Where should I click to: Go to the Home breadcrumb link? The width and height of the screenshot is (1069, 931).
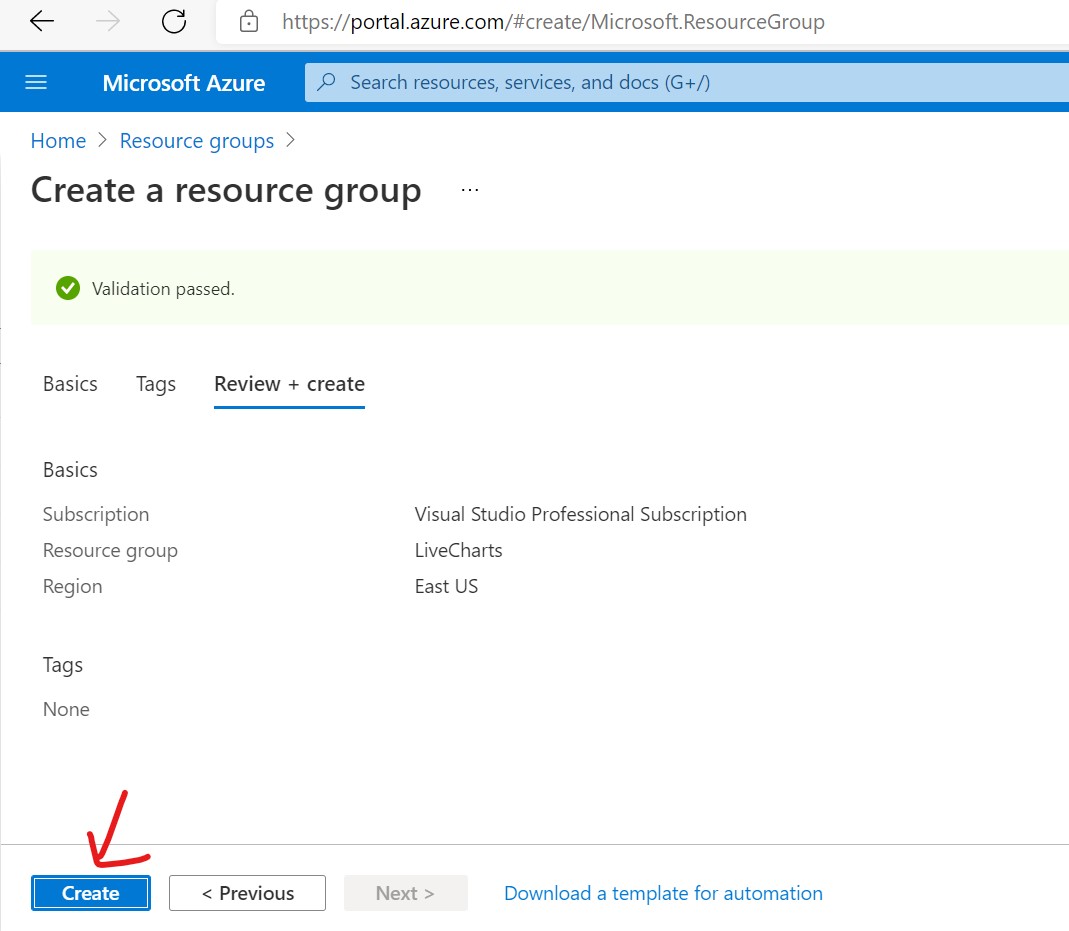[x=58, y=141]
